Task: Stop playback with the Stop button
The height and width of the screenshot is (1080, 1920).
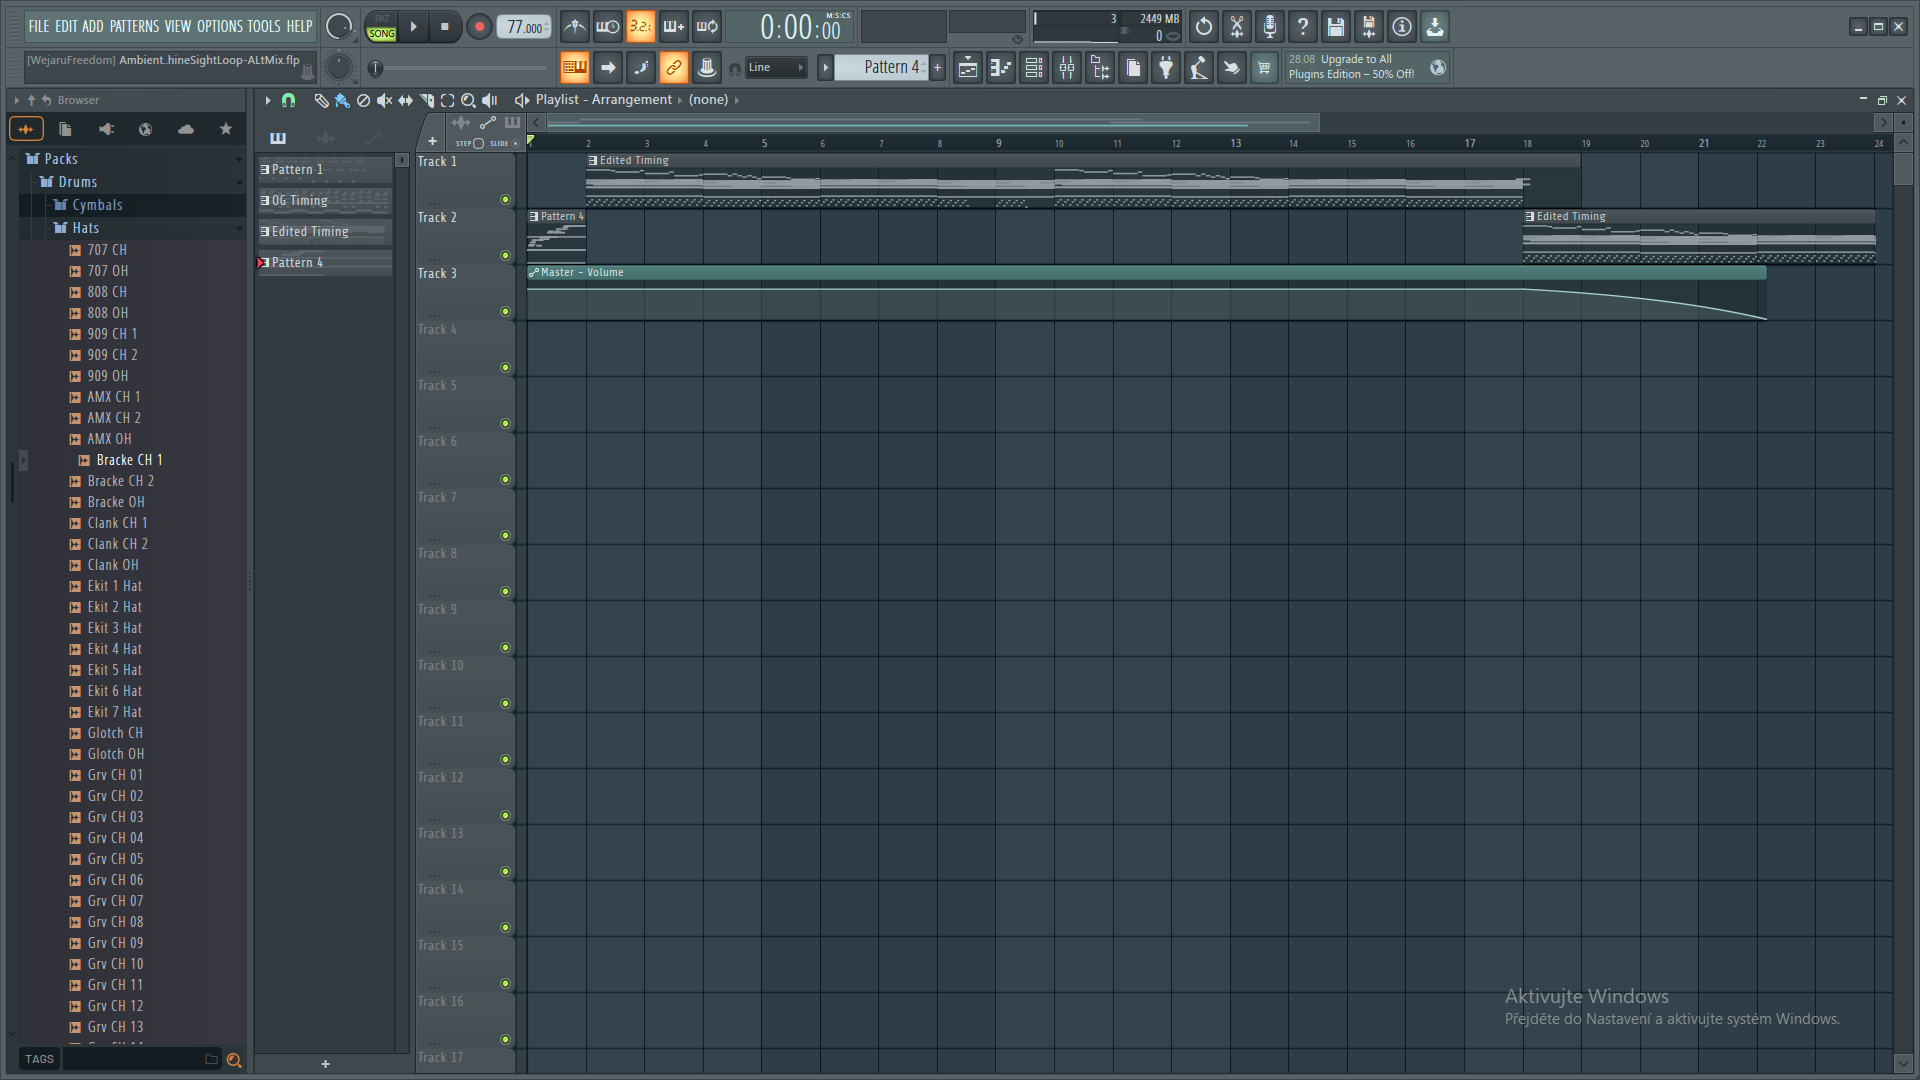Action: click(x=445, y=27)
